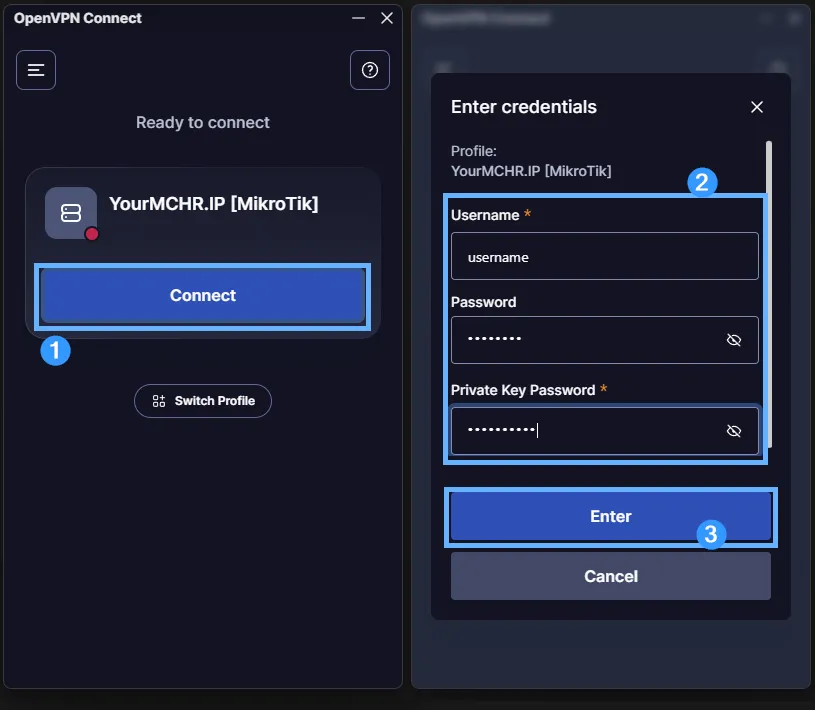Image resolution: width=815 pixels, height=710 pixels.
Task: Open the help question mark icon
Action: [x=370, y=70]
